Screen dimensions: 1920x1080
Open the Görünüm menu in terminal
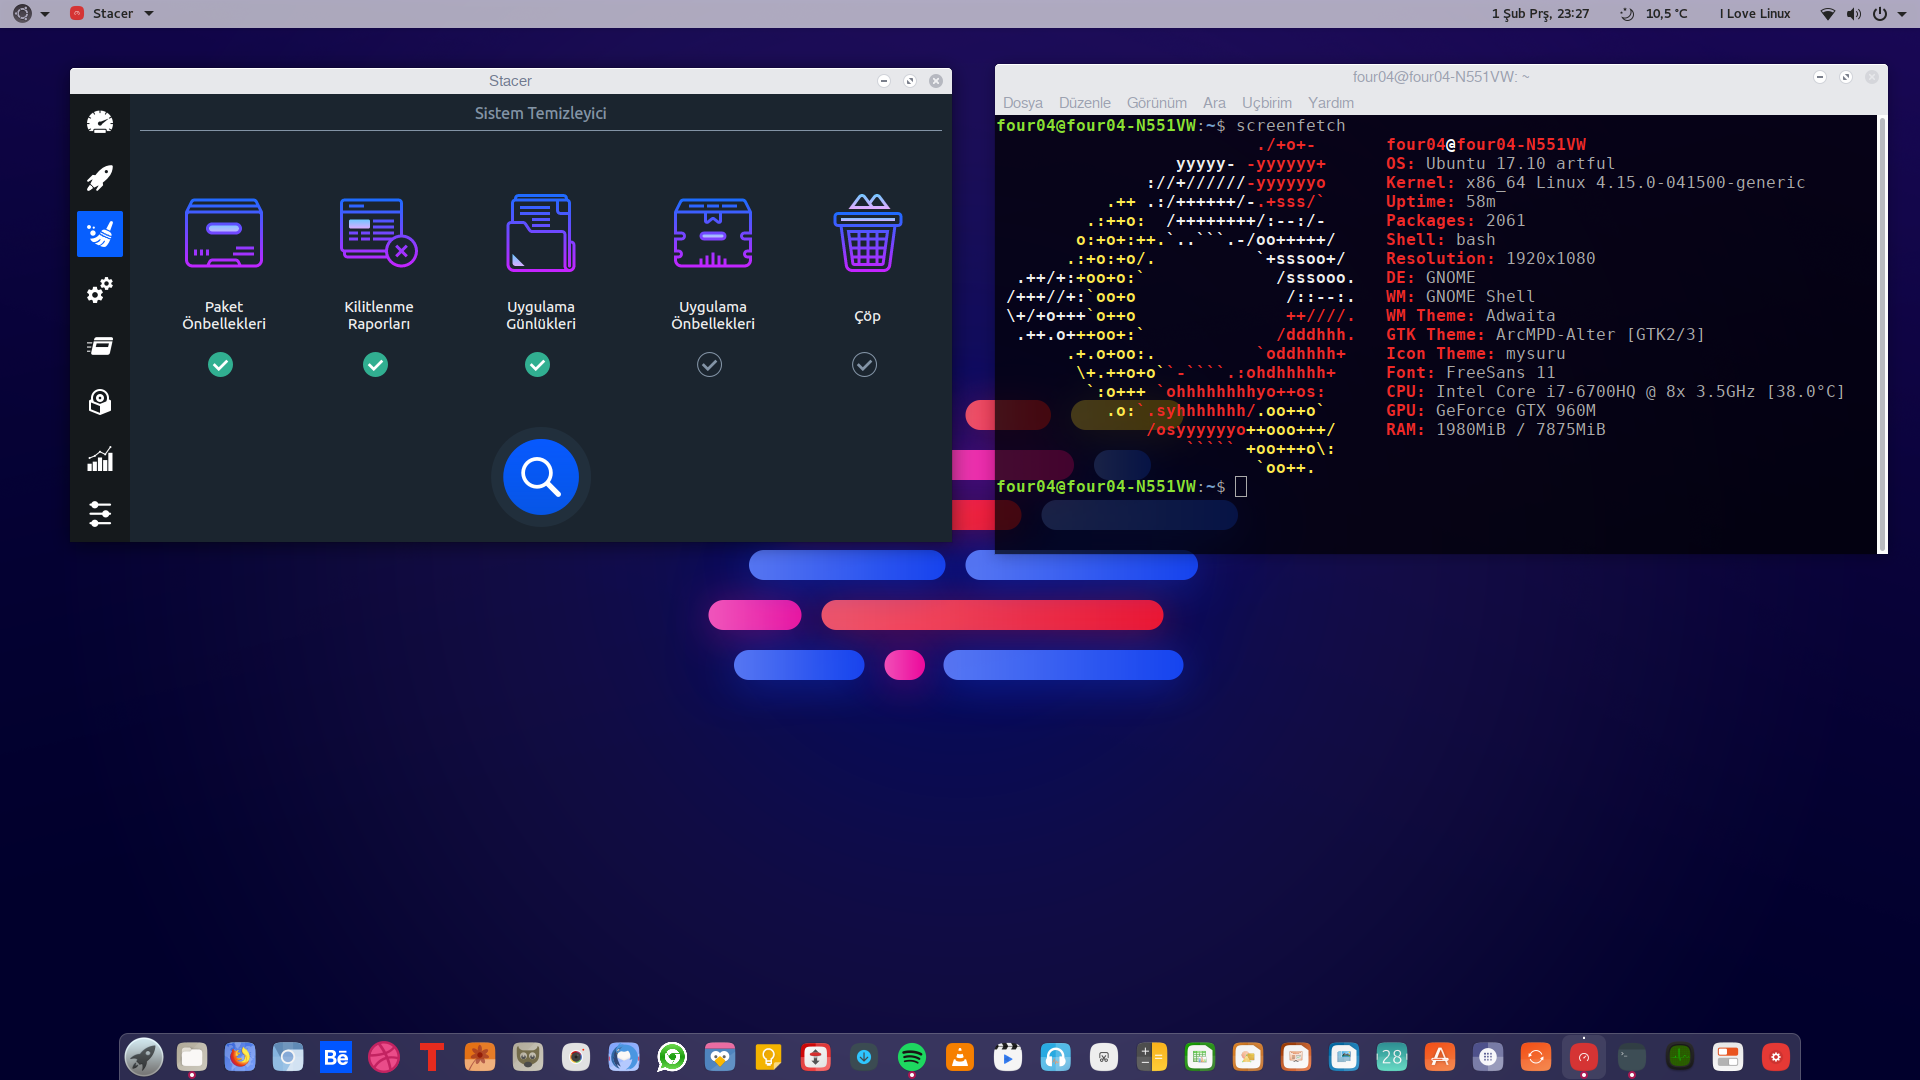(1156, 103)
